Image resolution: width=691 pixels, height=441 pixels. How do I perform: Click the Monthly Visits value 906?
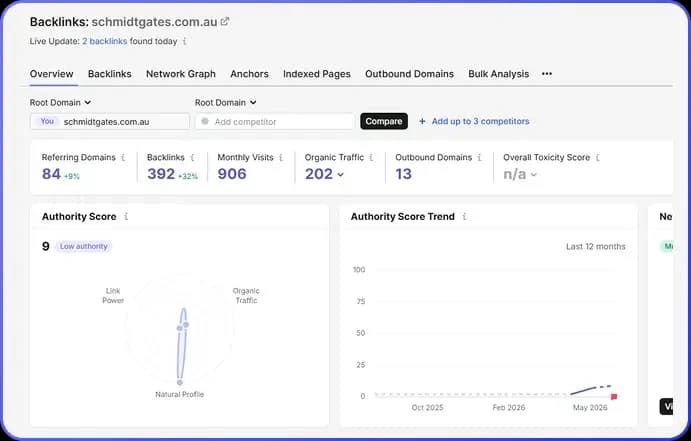click(x=232, y=174)
